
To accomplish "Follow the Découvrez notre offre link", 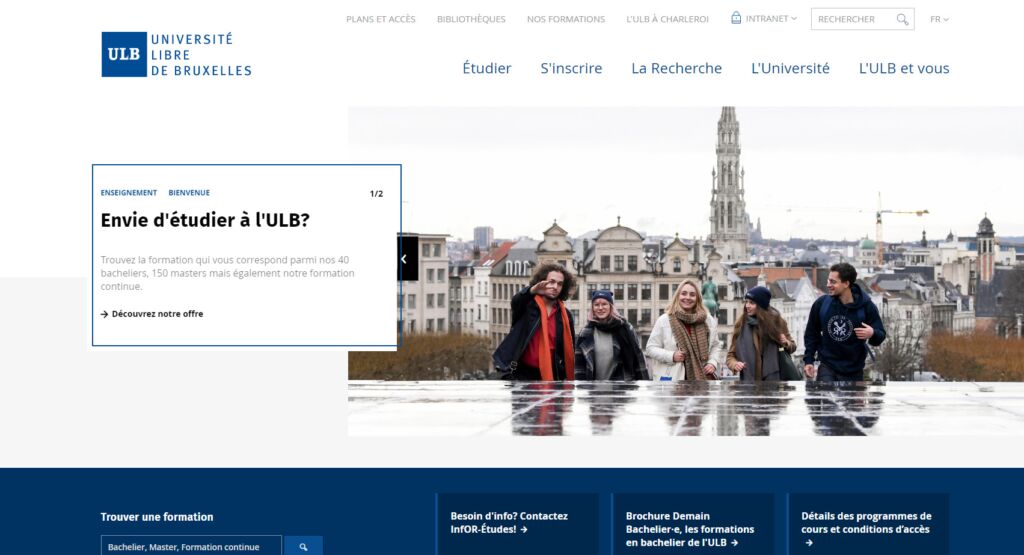I will 157,314.
